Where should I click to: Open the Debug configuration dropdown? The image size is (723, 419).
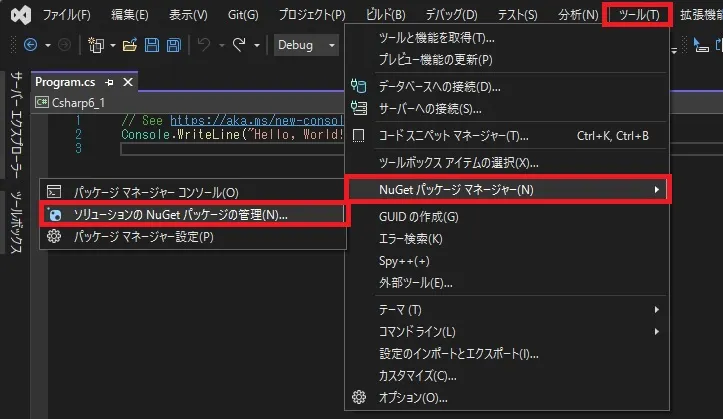[307, 45]
